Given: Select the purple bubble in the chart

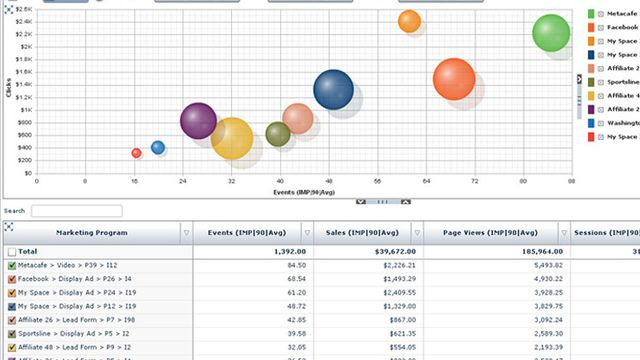Looking at the screenshot, I should 198,121.
